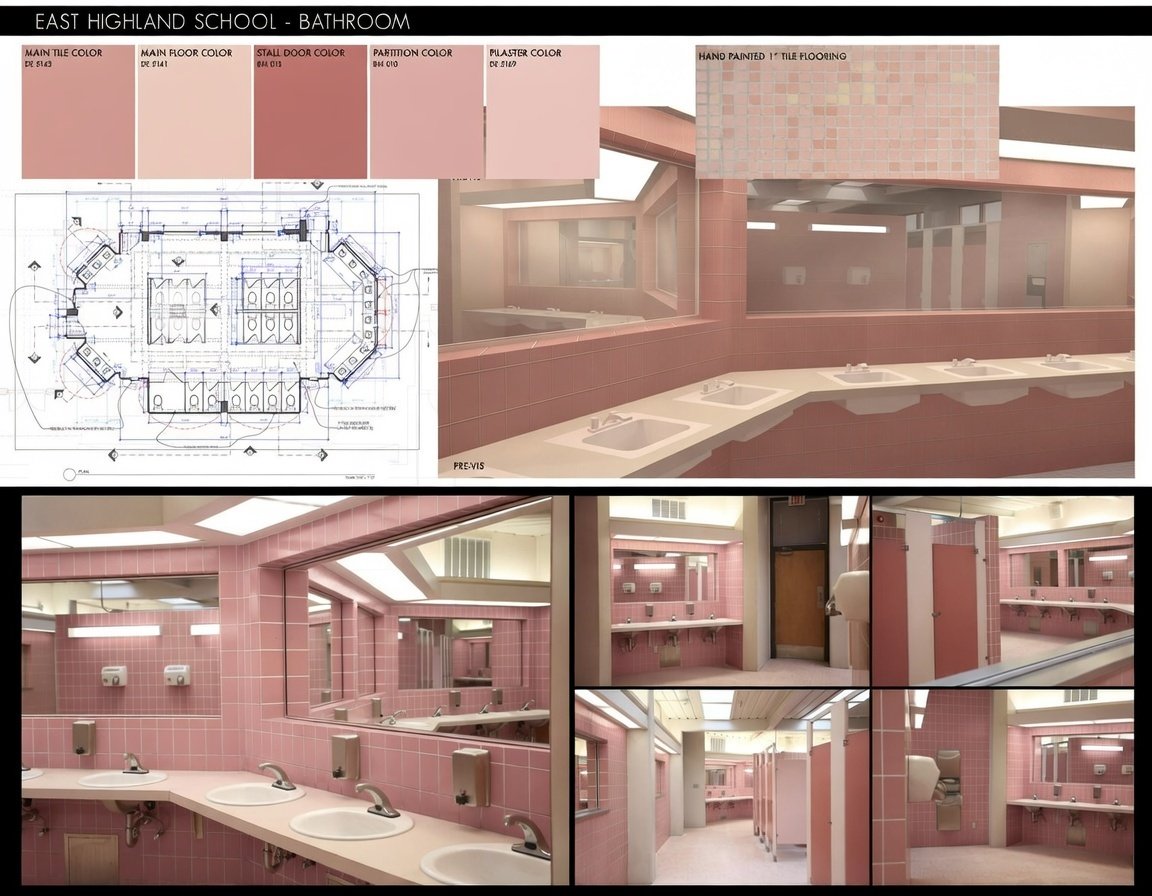Pick the Stall Door Color swatch
This screenshot has width=1152, height=896.
pos(310,112)
